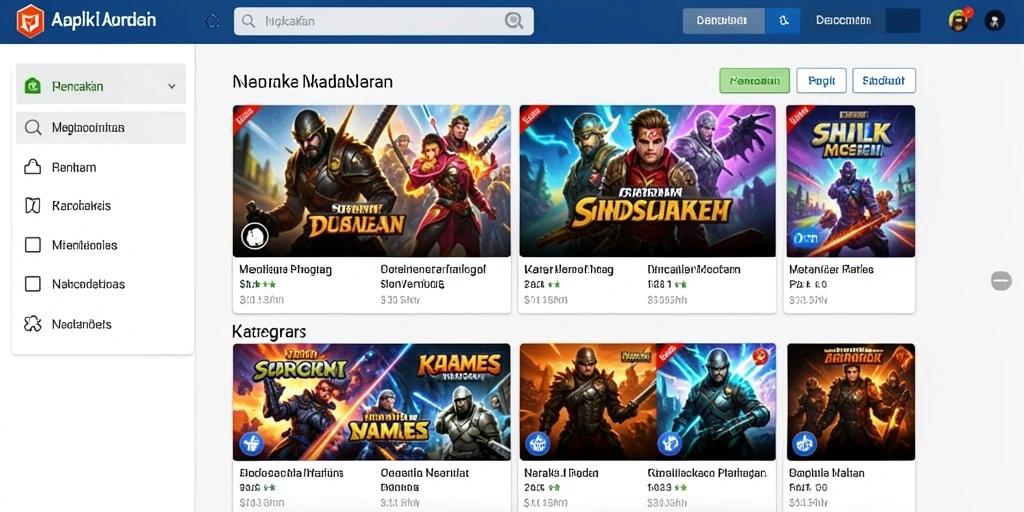The width and height of the screenshot is (1024, 512).
Task: Click the blue header button with symbol
Action: (785, 21)
